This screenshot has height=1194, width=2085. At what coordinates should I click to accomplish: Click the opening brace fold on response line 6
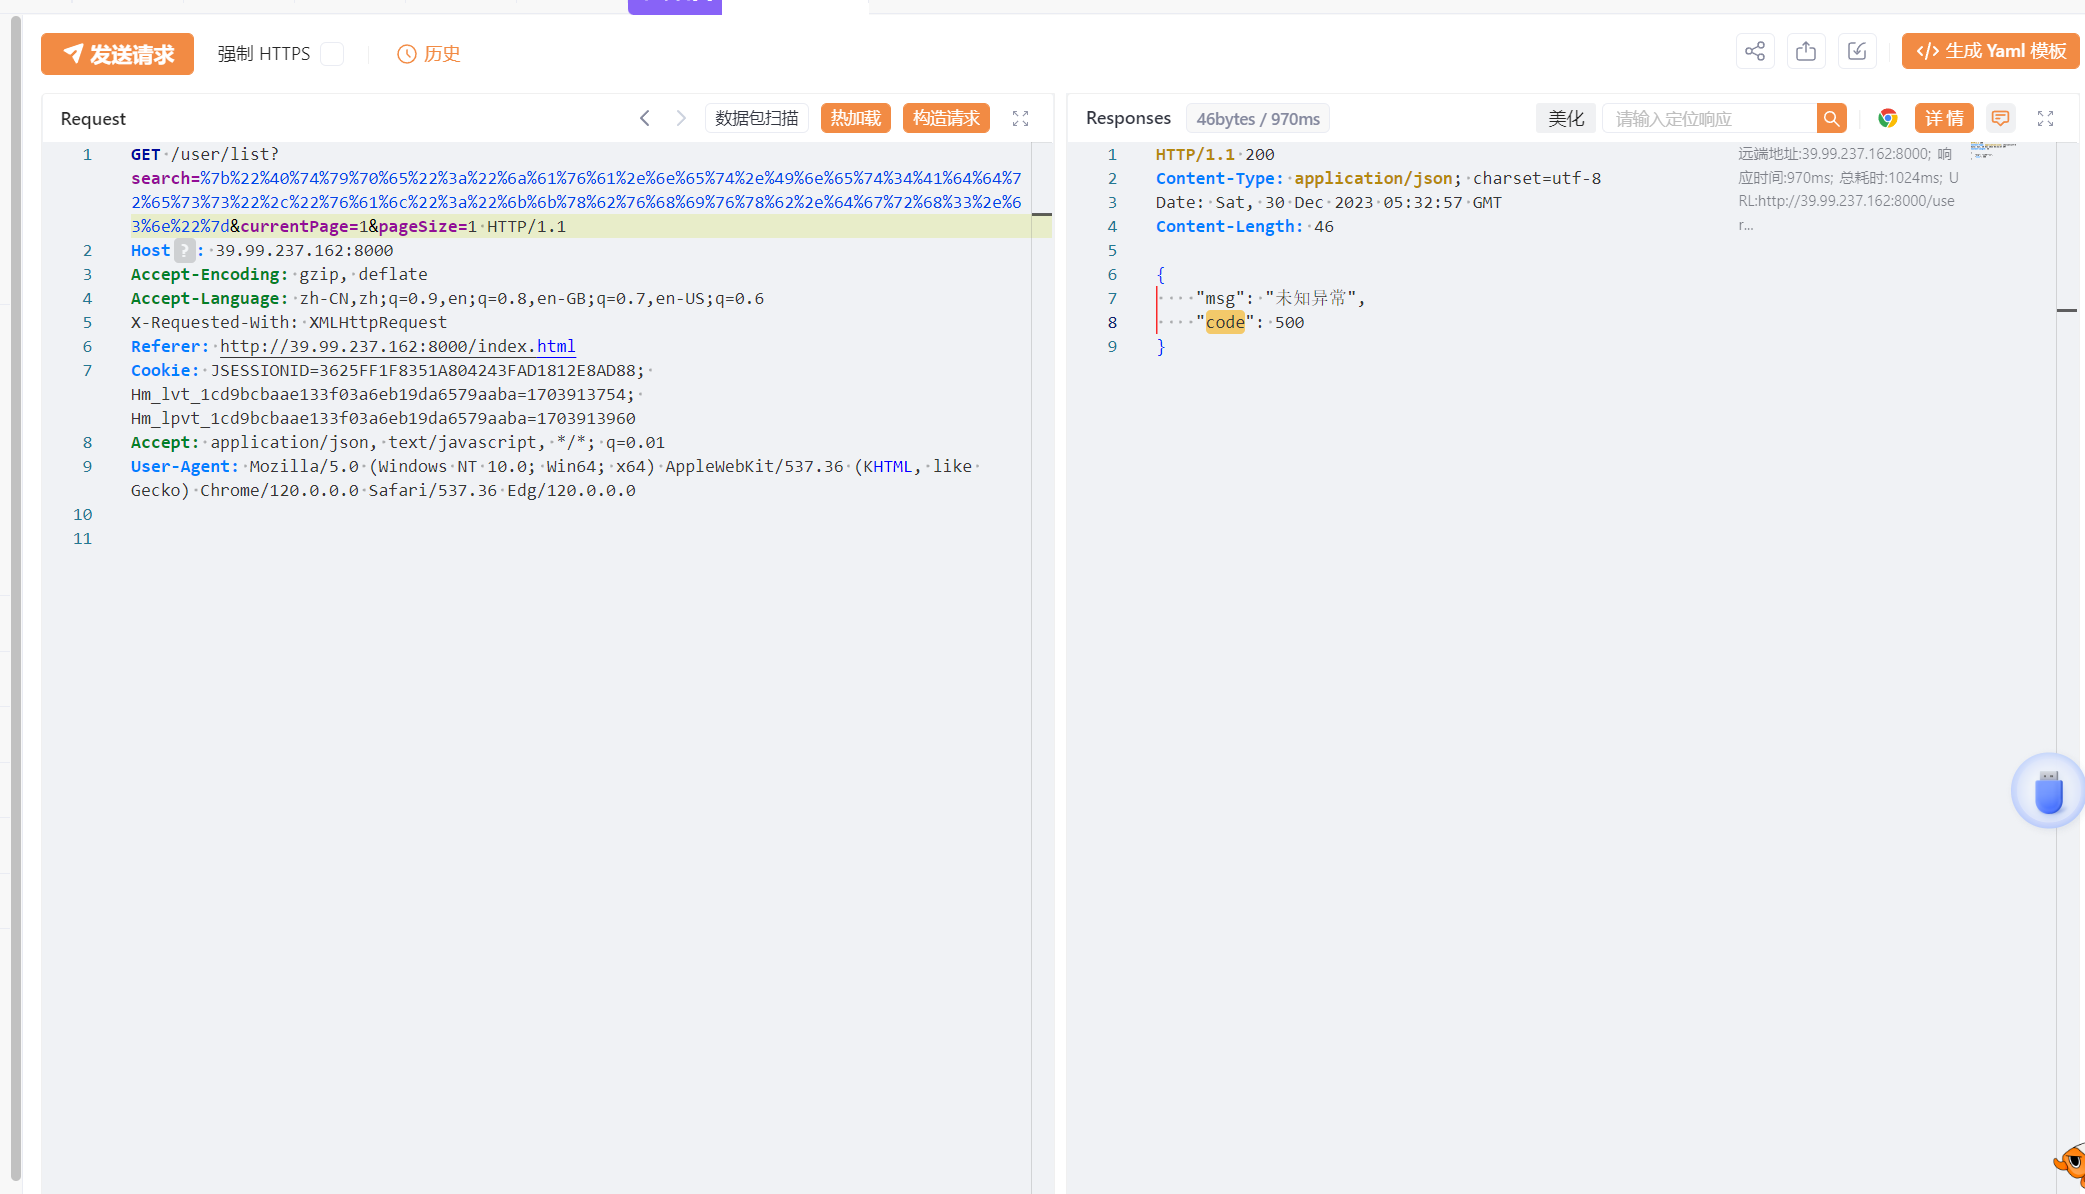tap(1161, 274)
